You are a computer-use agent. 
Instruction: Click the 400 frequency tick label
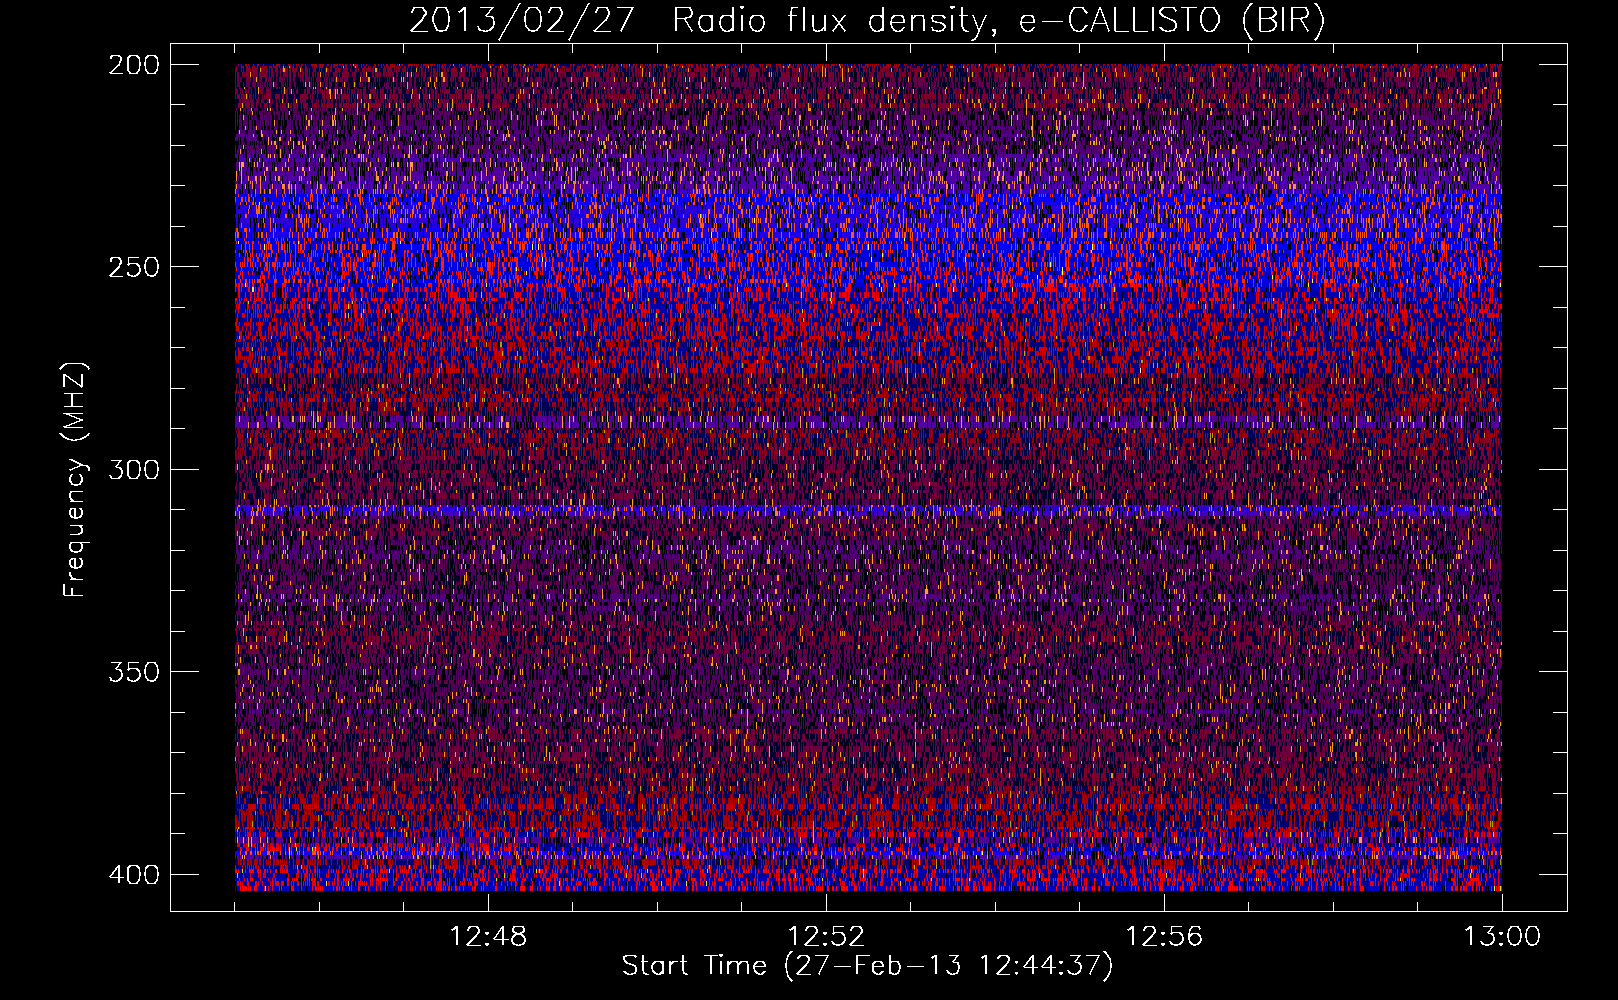(x=133, y=875)
